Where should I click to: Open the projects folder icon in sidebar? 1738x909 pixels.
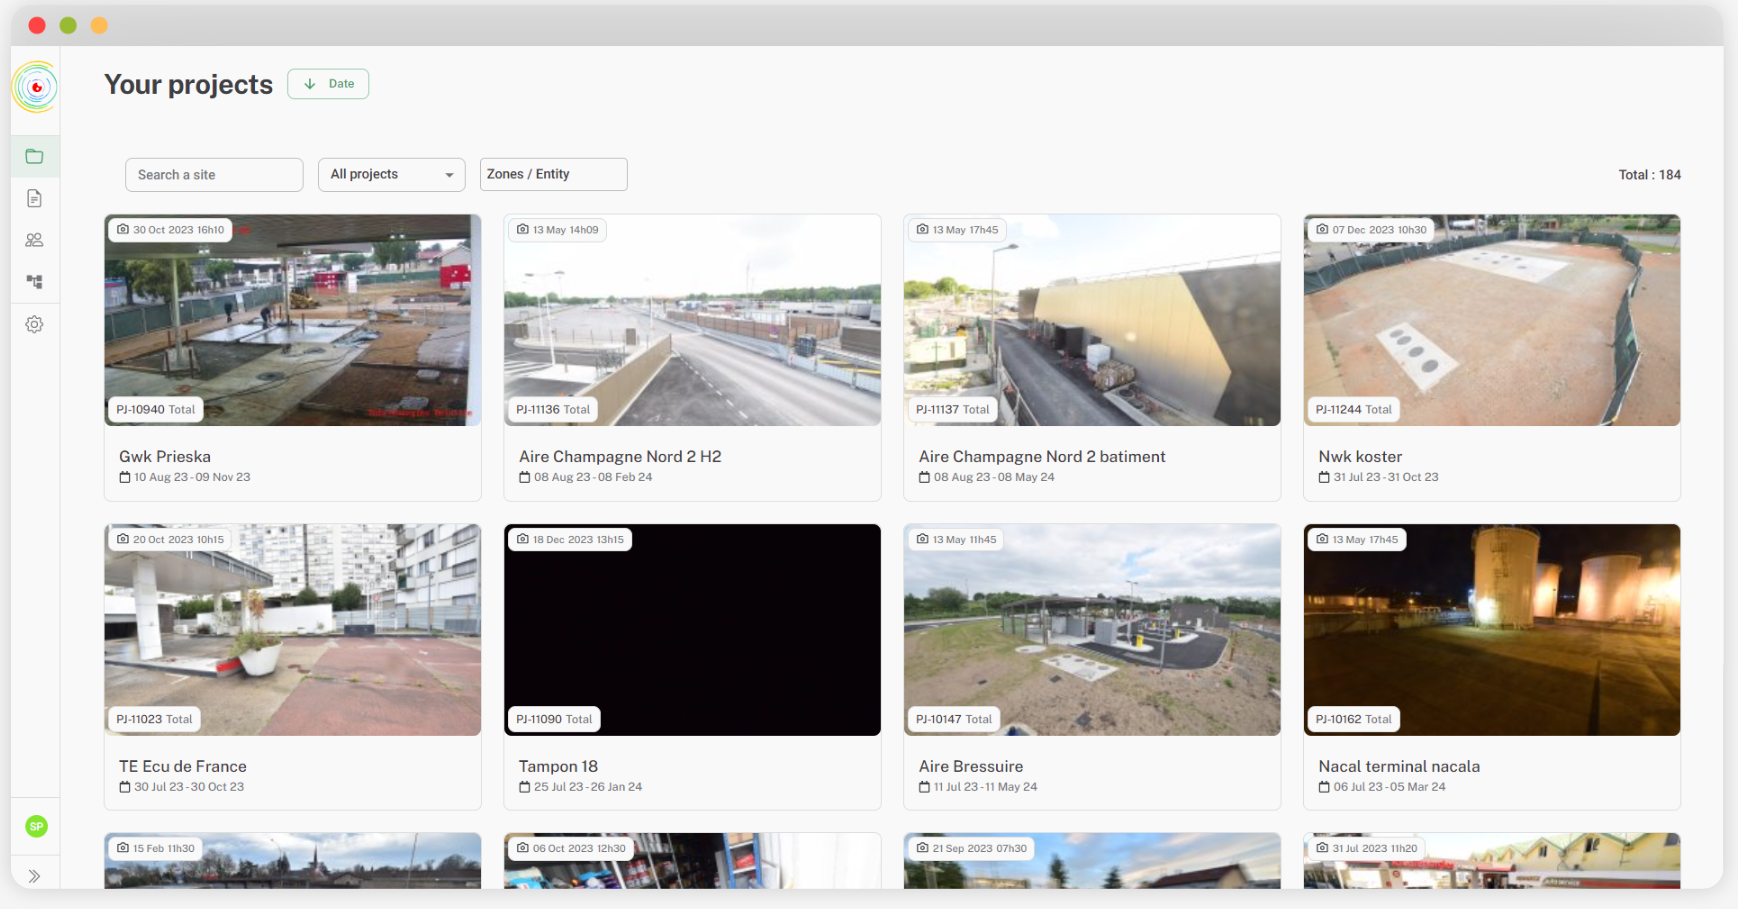tap(34, 156)
